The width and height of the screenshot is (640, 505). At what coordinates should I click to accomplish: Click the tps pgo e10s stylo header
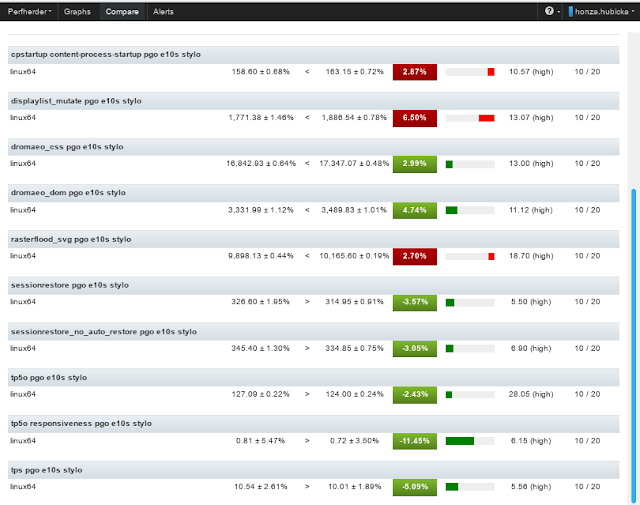313,470
